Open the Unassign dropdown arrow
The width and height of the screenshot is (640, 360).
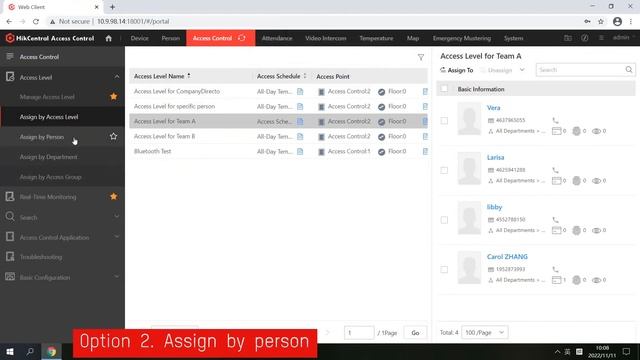[522, 70]
